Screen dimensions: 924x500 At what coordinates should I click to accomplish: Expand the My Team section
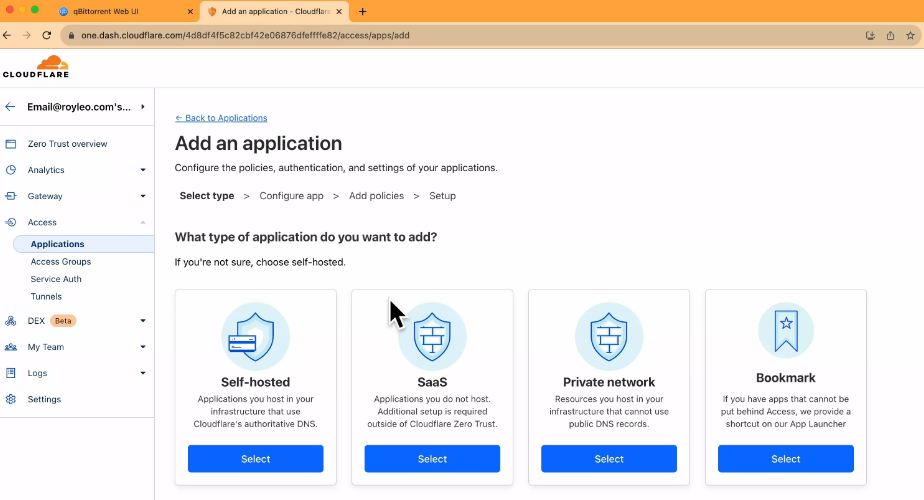tap(143, 347)
